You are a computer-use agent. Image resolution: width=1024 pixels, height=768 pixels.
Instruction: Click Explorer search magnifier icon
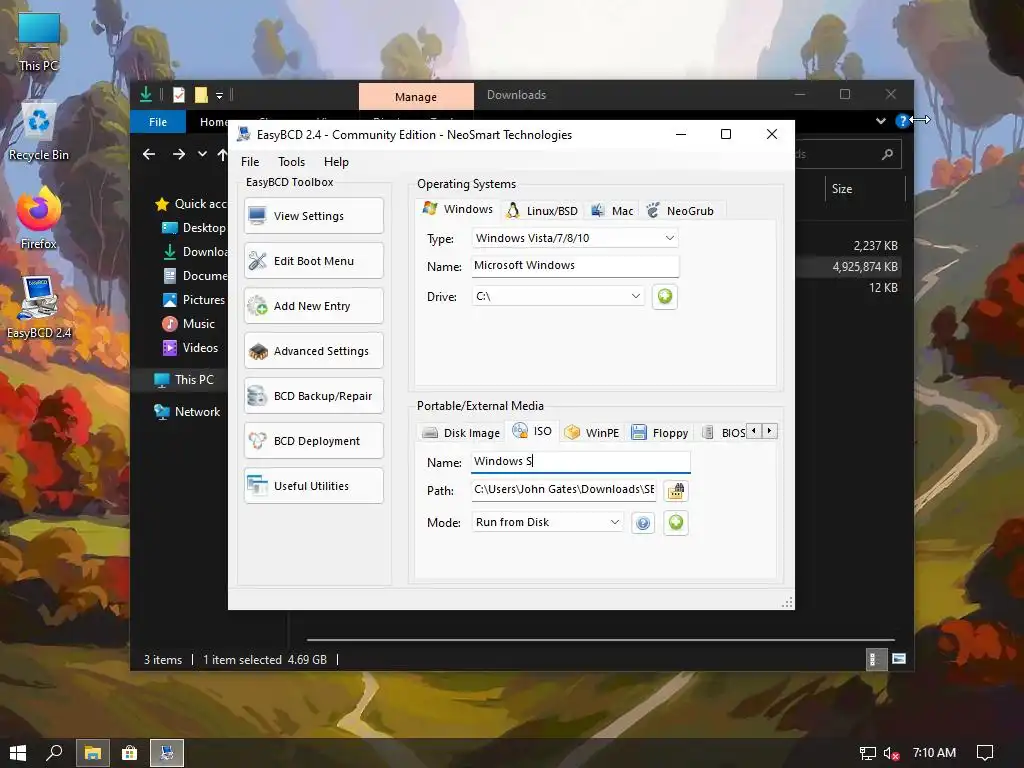tap(887, 154)
